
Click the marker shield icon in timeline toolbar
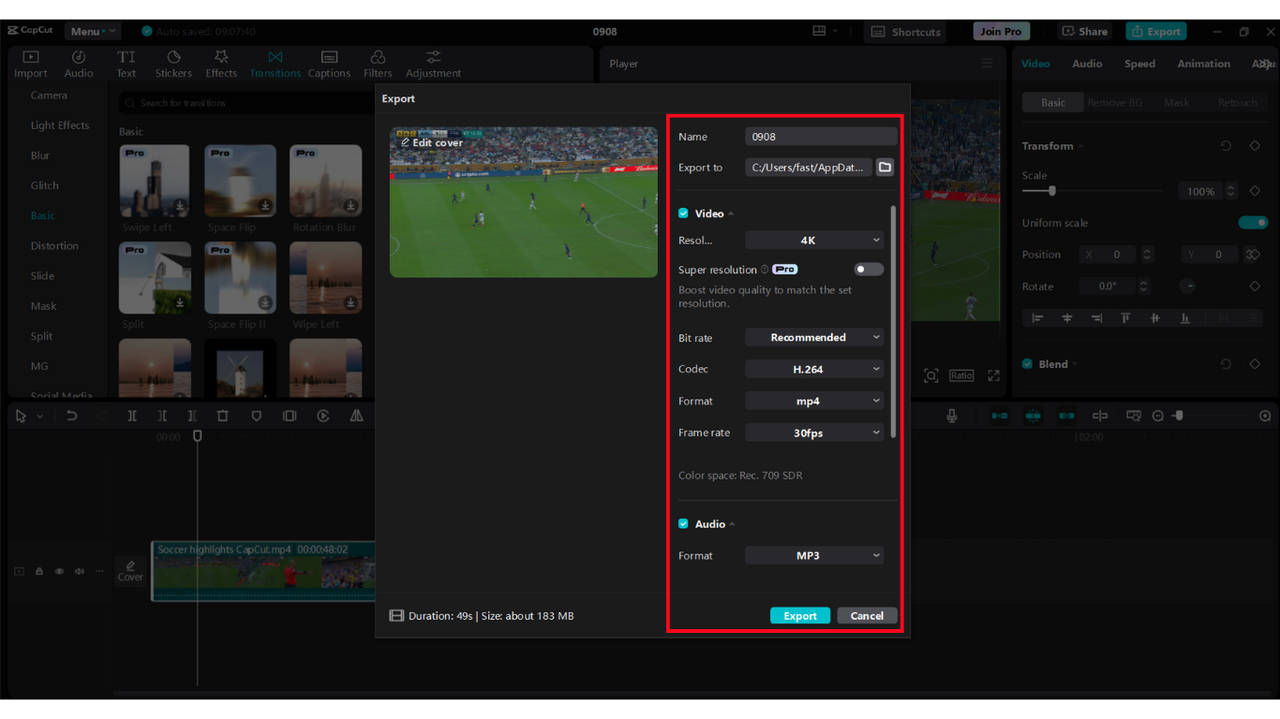(x=256, y=416)
